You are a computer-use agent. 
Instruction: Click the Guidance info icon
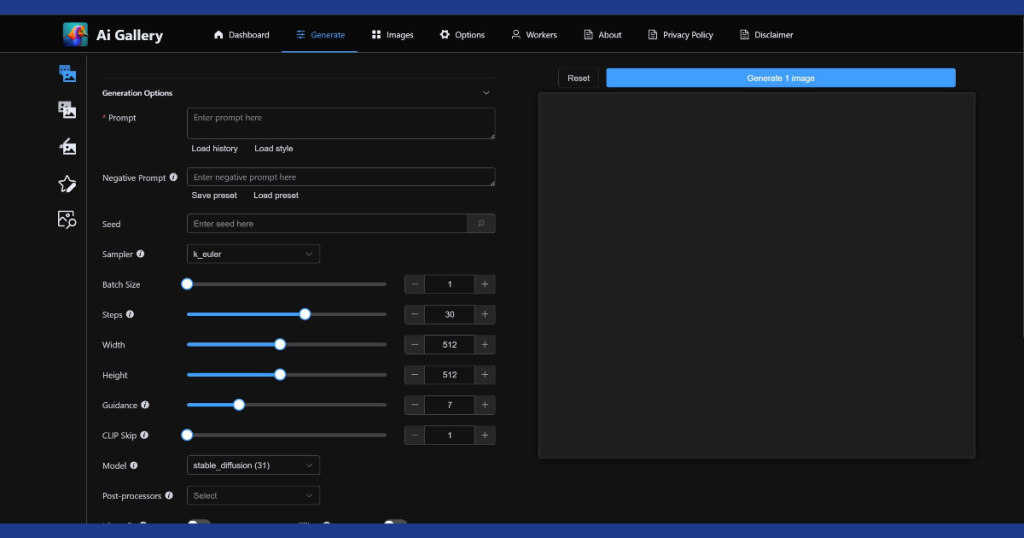click(x=145, y=405)
